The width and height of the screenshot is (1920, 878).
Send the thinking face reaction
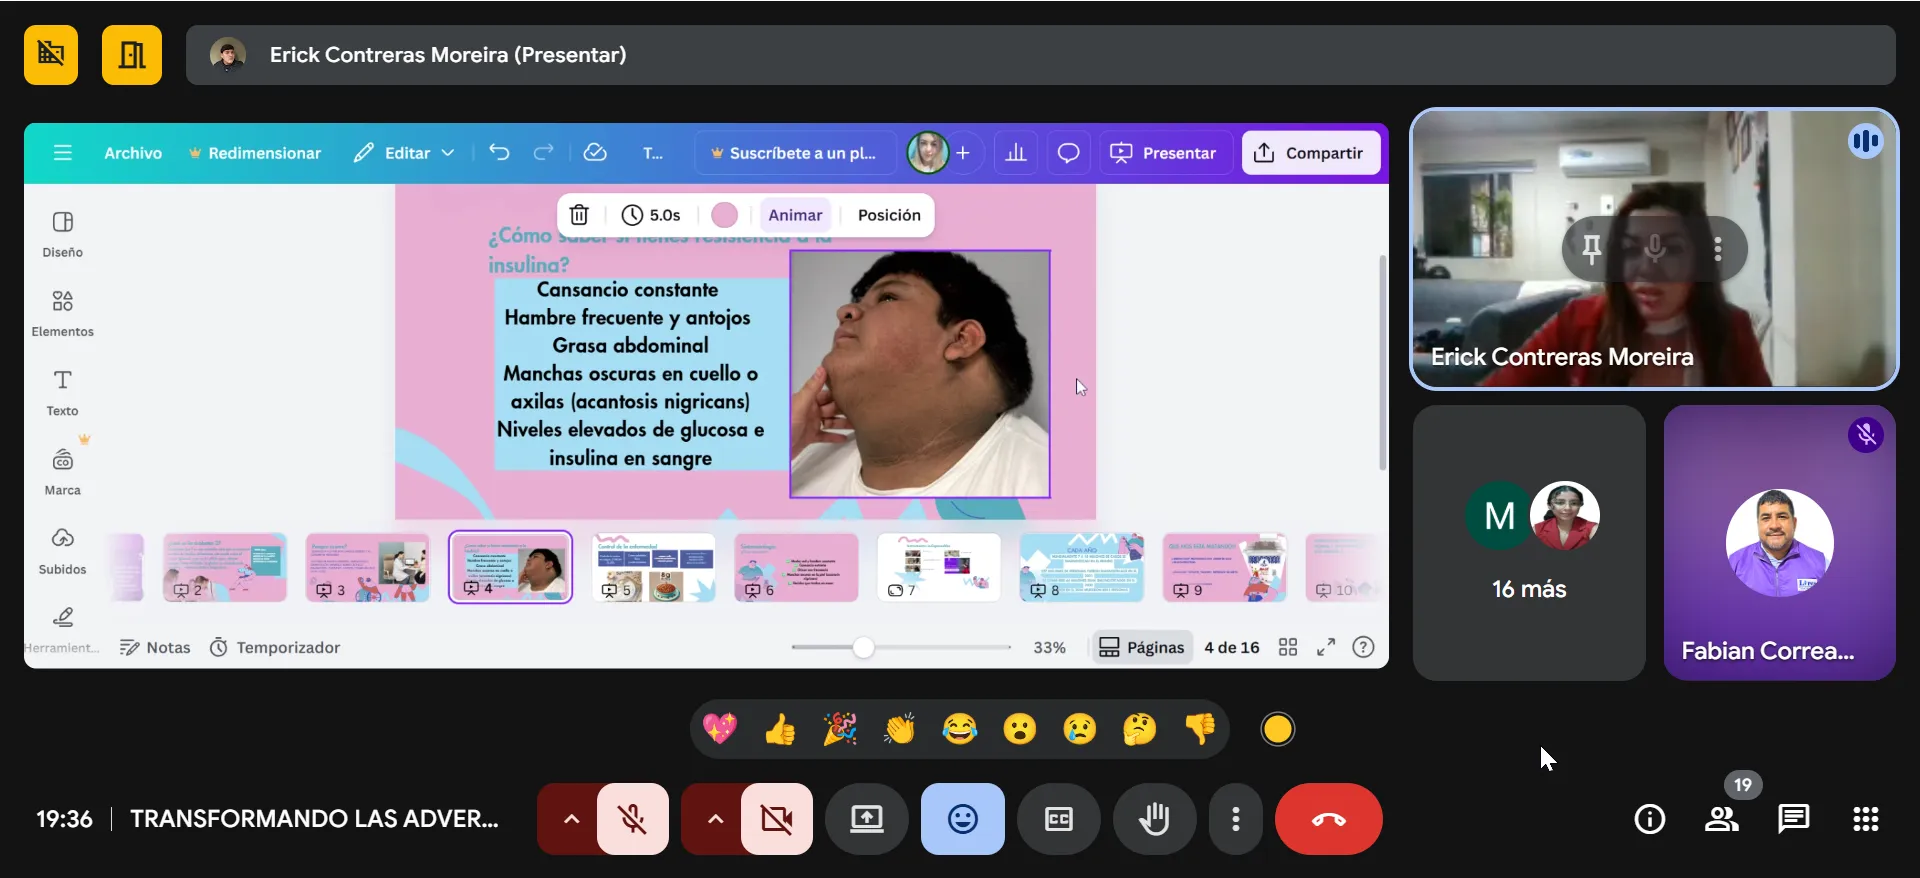tap(1140, 729)
